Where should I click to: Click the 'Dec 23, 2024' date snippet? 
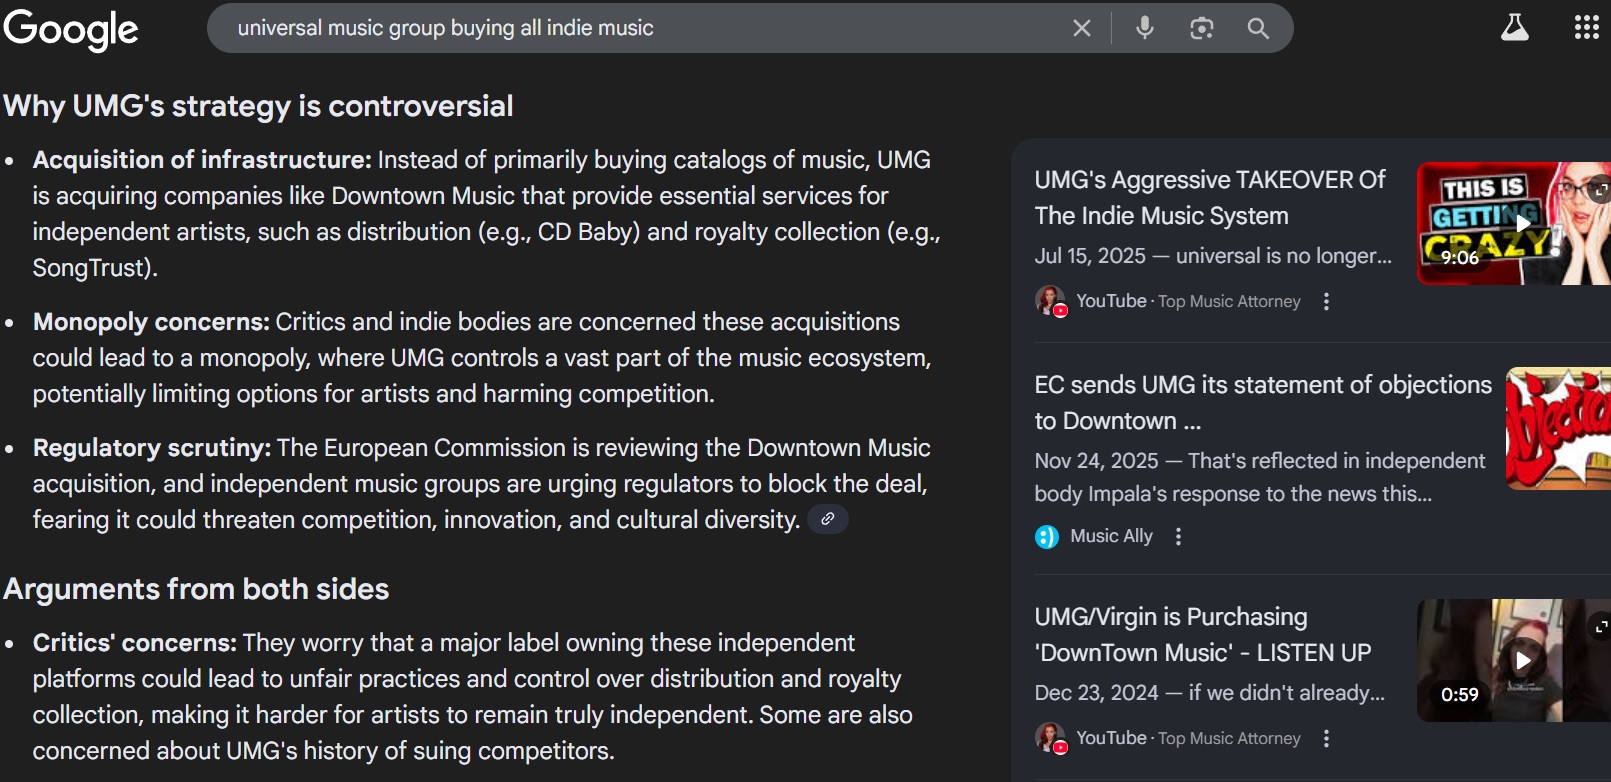[x=1096, y=693]
